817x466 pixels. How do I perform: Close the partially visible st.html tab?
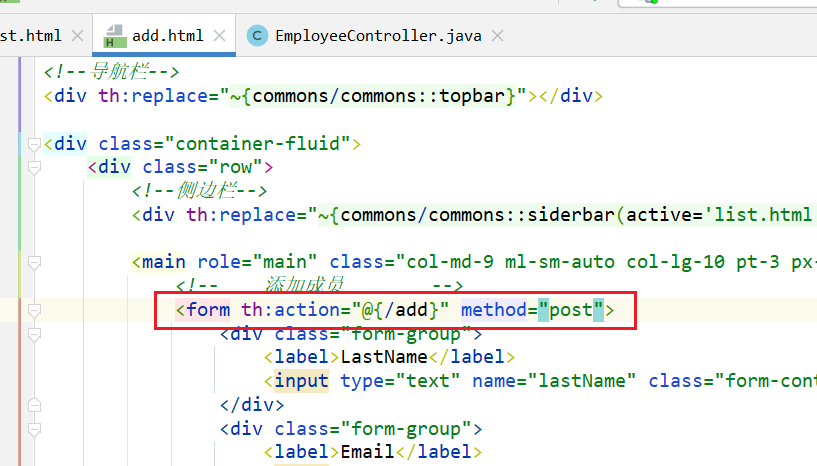coord(78,36)
